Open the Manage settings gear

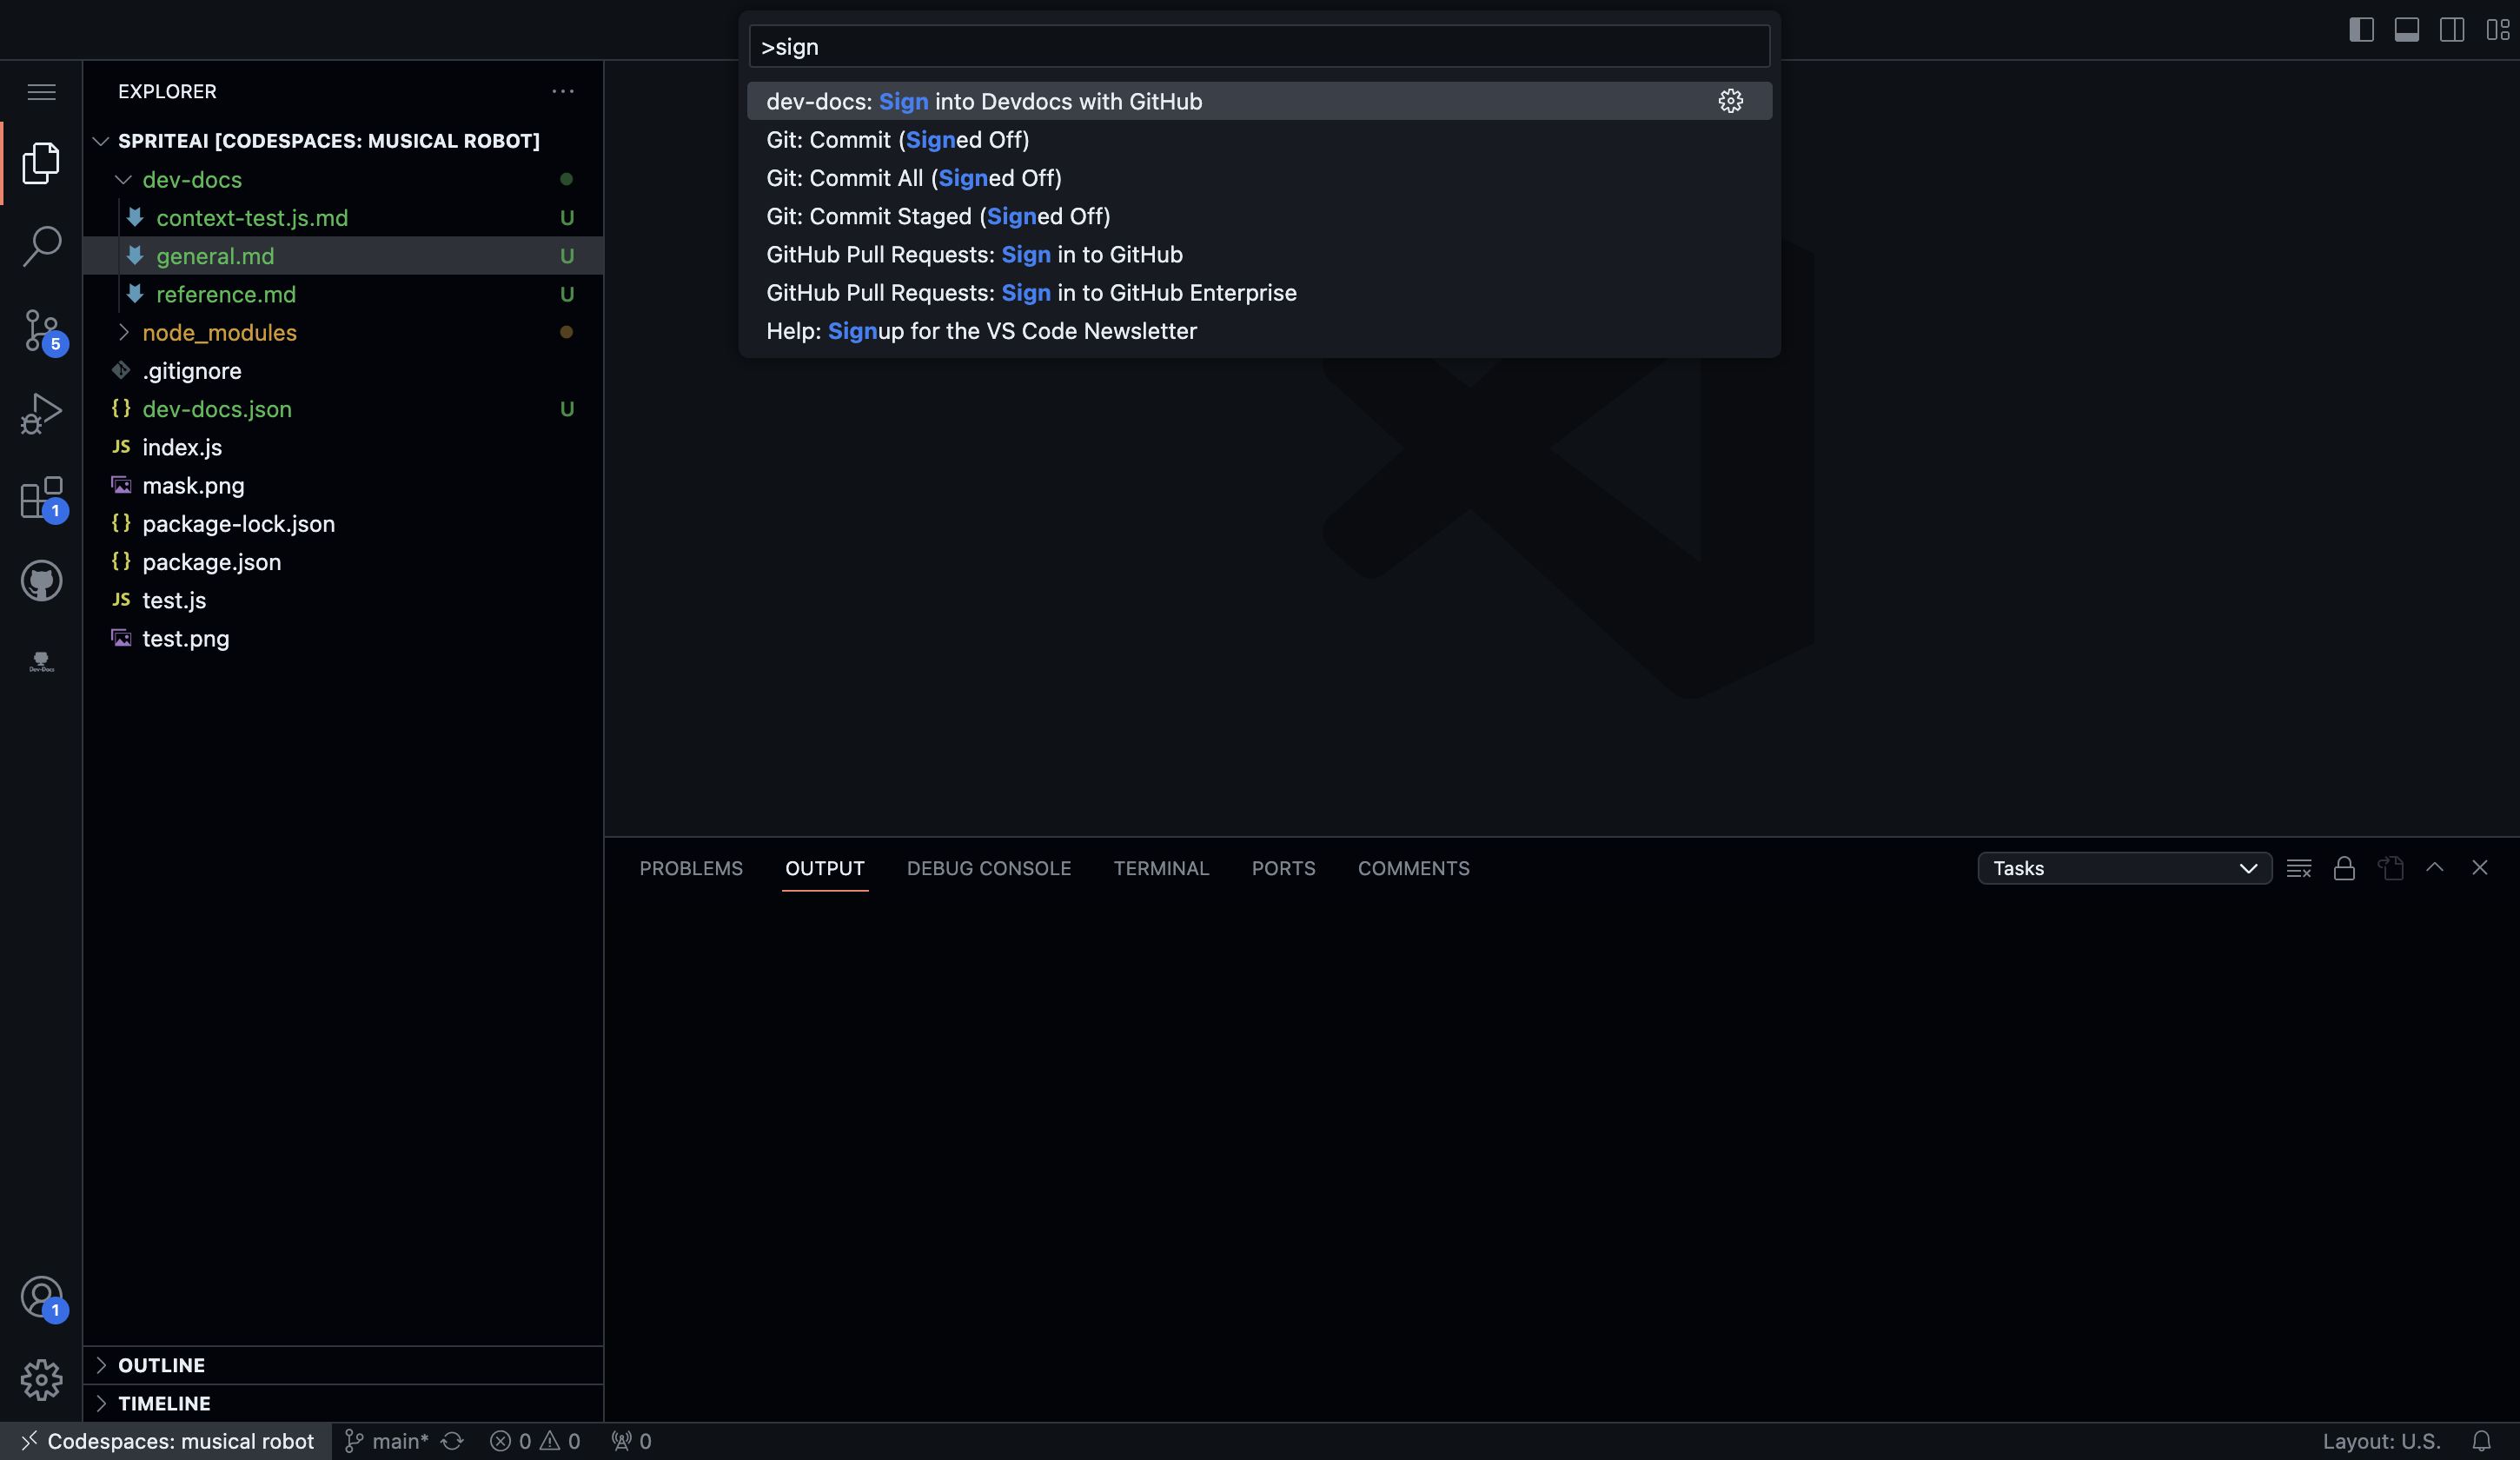pyautogui.click(x=41, y=1380)
